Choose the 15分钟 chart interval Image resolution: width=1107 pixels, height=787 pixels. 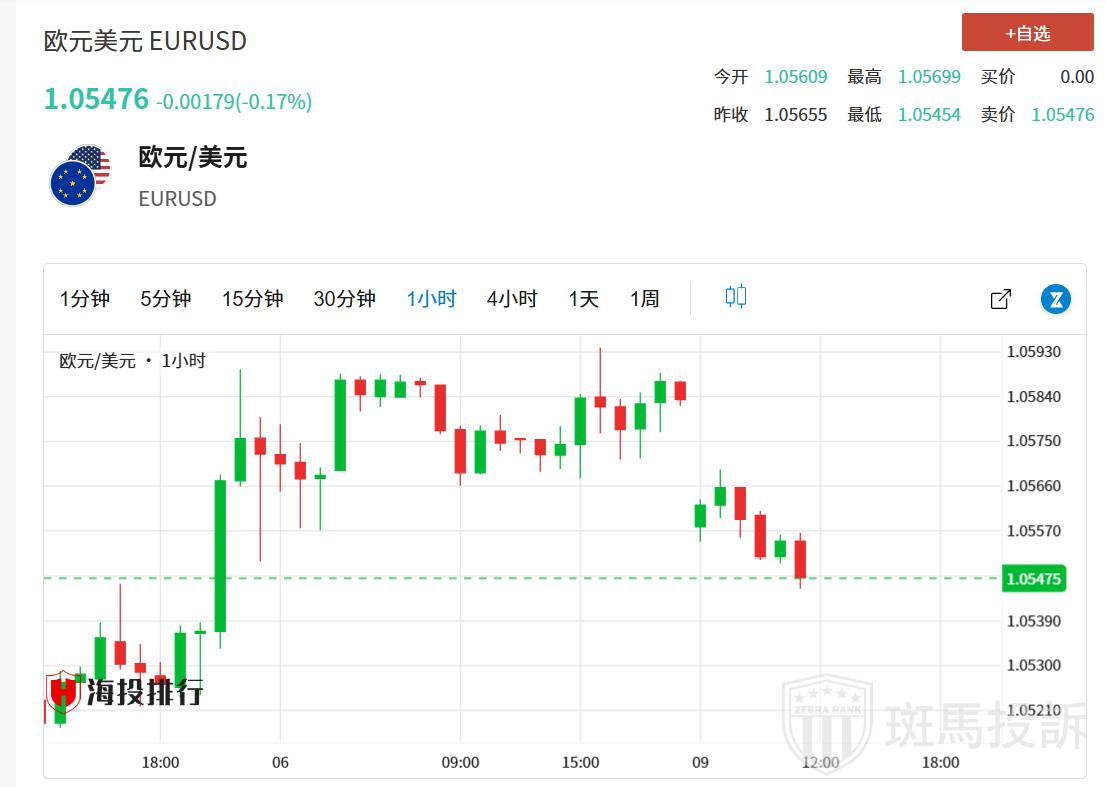(252, 299)
